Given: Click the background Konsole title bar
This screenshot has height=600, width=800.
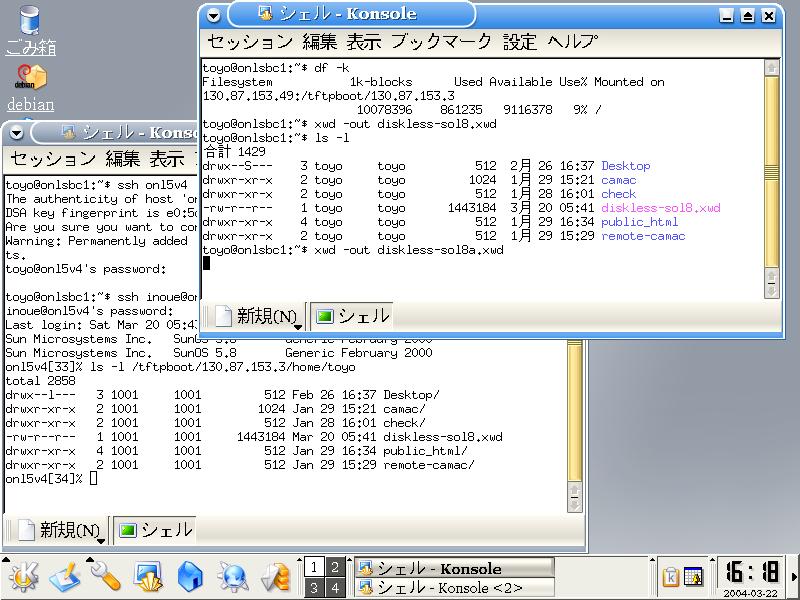Looking at the screenshot, I should click(117, 133).
